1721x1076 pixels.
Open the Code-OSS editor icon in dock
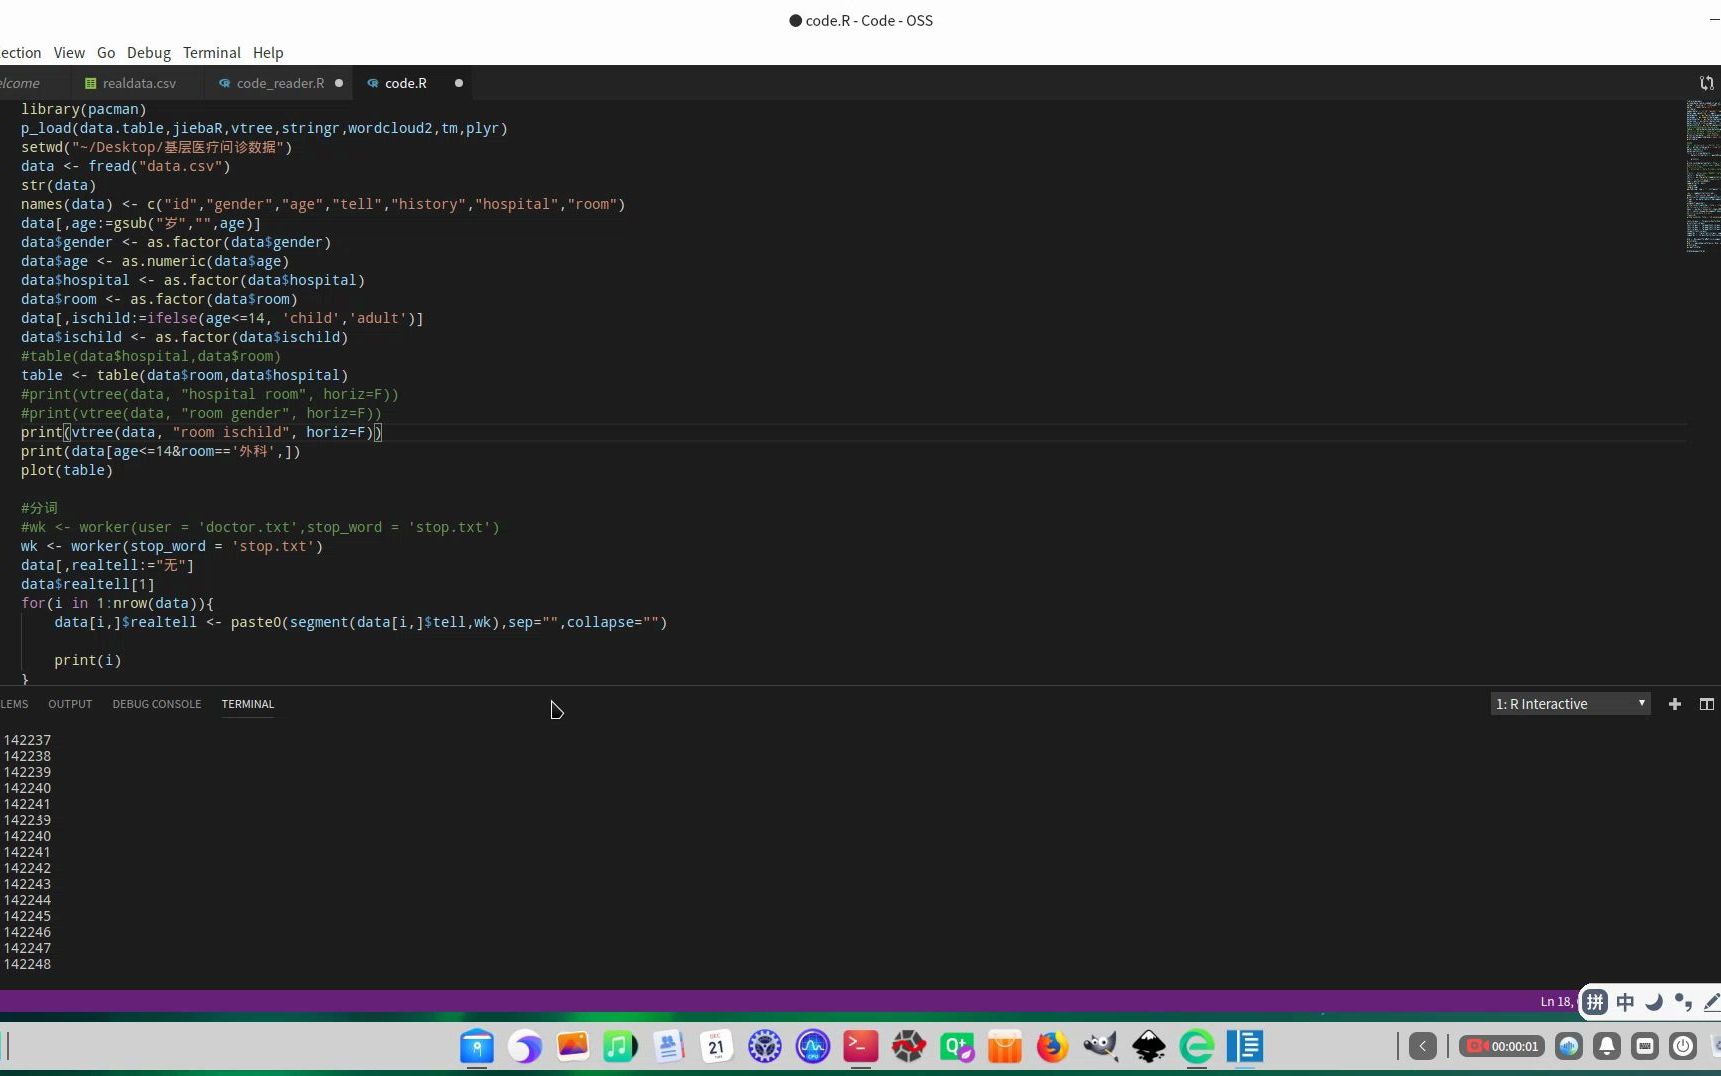1245,1047
